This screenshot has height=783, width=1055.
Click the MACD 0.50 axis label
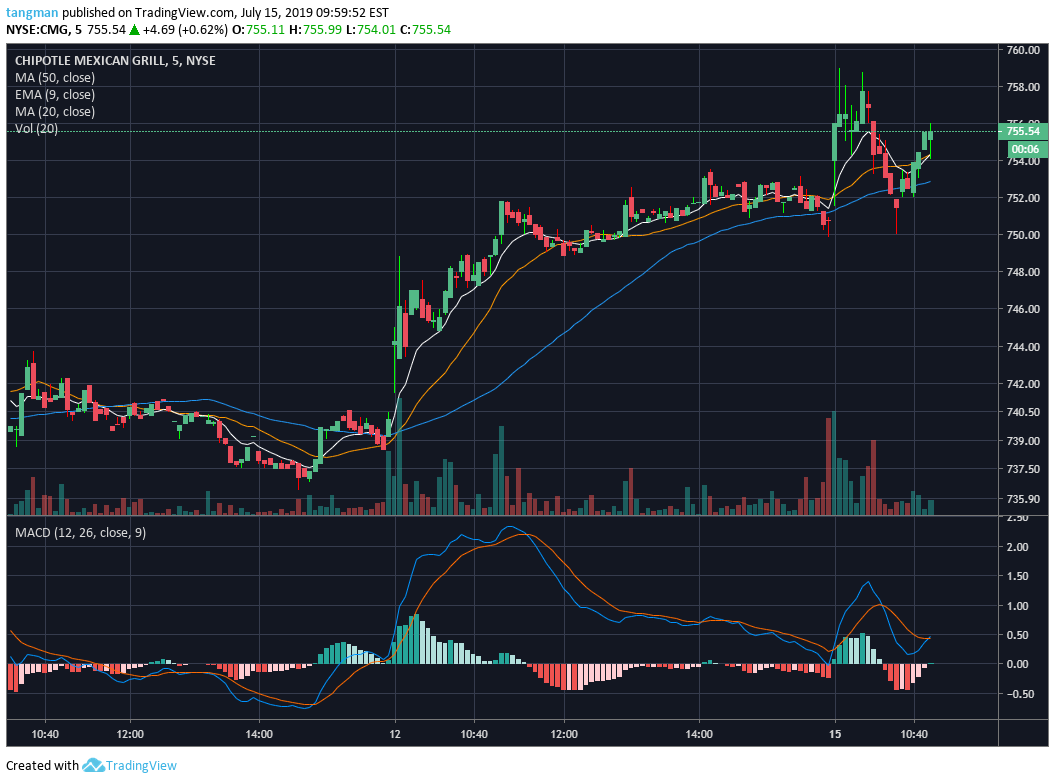(1017, 634)
